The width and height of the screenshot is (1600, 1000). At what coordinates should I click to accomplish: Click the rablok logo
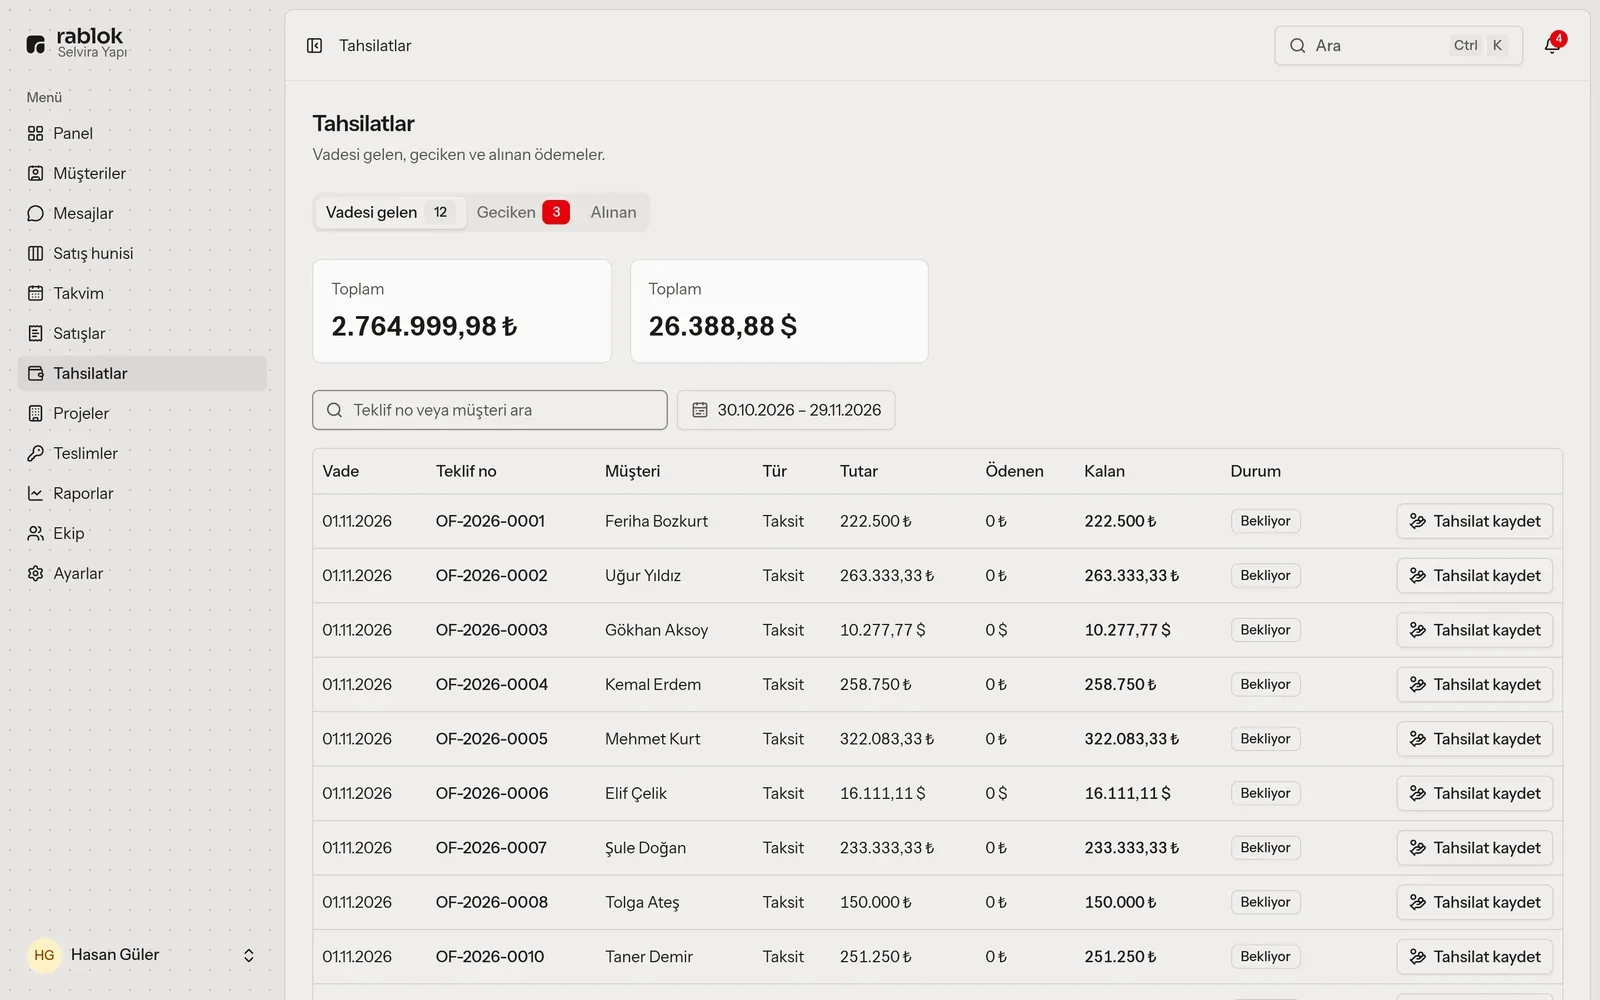click(x=77, y=43)
